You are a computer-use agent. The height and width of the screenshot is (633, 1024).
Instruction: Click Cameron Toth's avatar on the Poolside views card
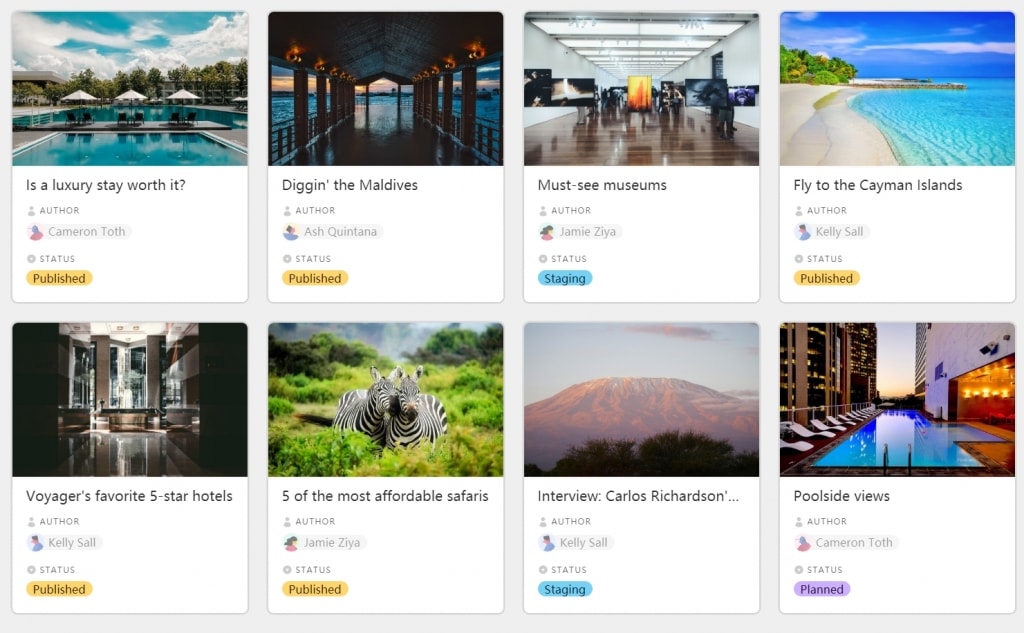coord(803,543)
